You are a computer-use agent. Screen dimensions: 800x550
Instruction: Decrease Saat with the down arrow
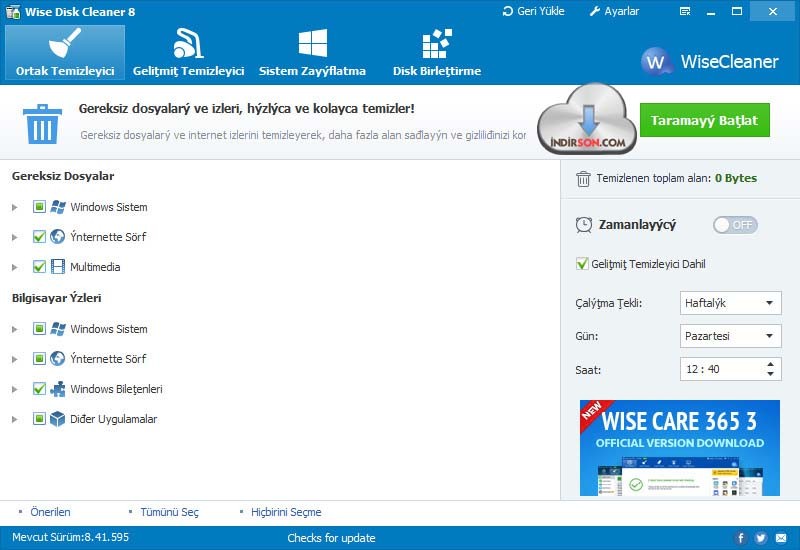tap(770, 374)
